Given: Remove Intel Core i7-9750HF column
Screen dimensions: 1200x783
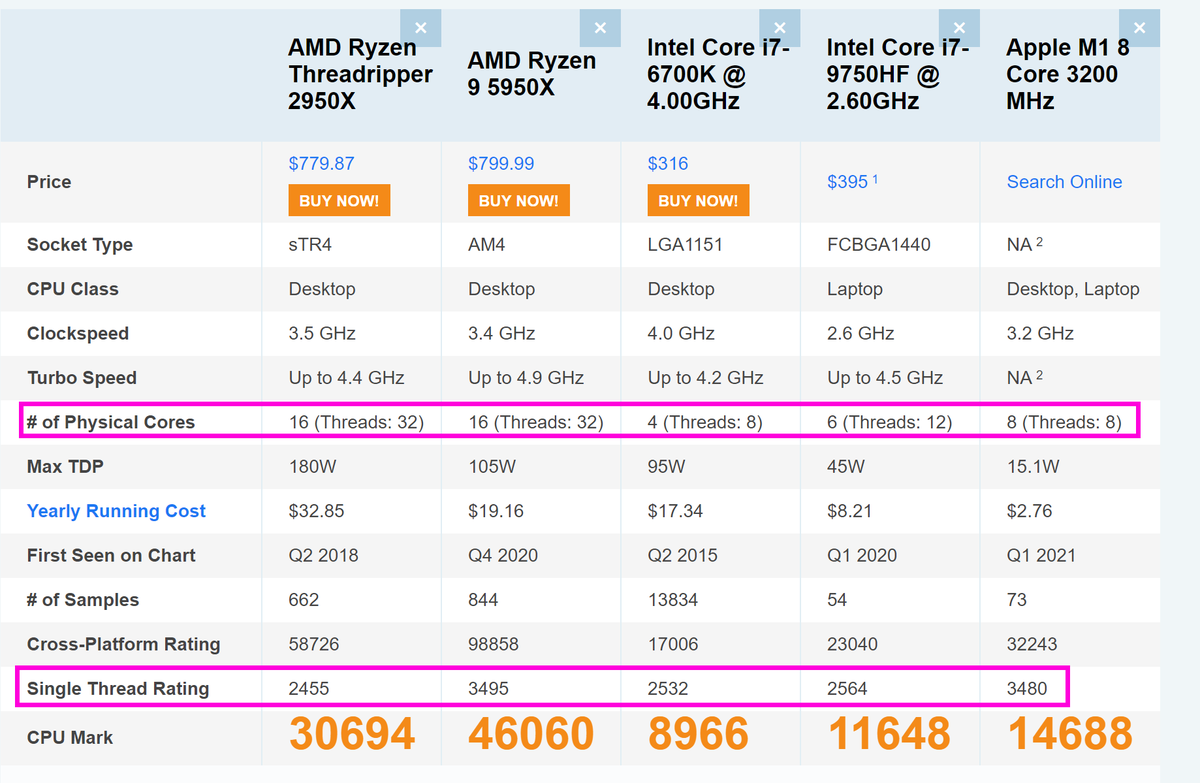Looking at the screenshot, I should (x=959, y=28).
